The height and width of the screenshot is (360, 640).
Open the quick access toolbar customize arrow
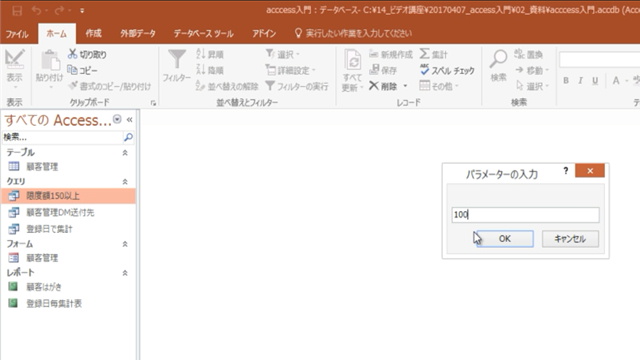82,11
